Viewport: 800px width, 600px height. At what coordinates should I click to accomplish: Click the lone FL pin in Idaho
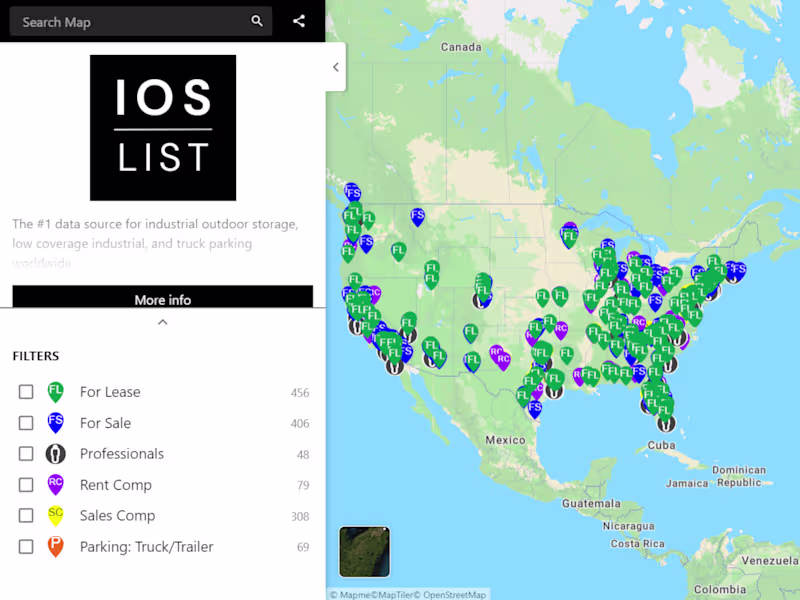[398, 252]
